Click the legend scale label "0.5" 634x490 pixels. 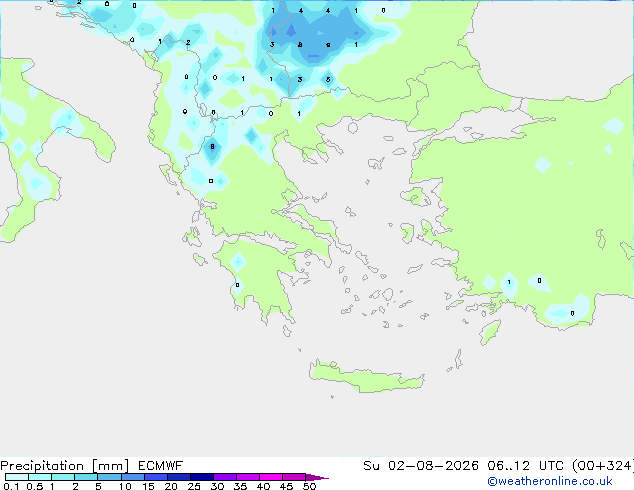pos(35,486)
